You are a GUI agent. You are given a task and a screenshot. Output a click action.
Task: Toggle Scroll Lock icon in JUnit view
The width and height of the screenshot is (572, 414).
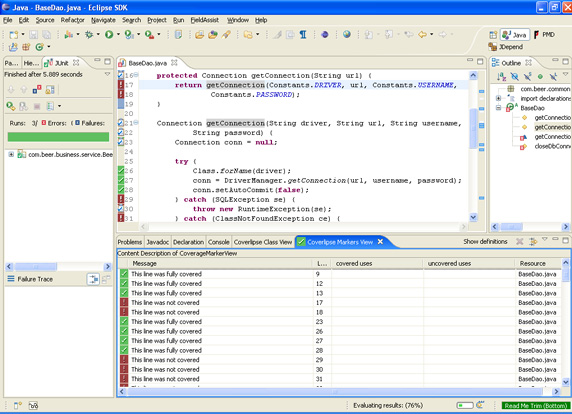click(x=50, y=89)
